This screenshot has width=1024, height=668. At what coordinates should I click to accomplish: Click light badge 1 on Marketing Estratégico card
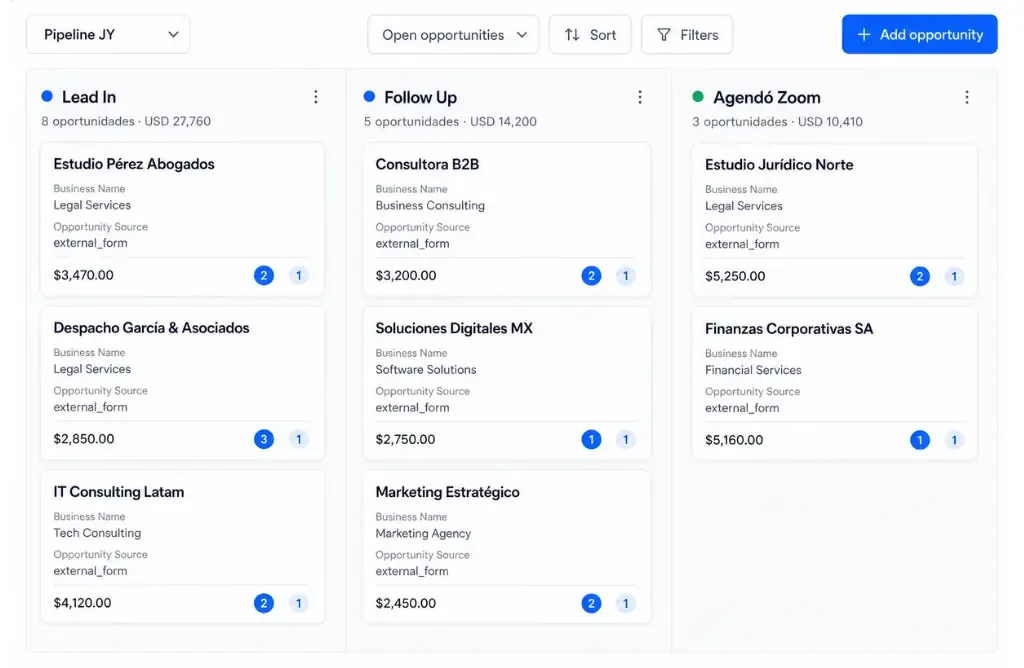(x=626, y=604)
